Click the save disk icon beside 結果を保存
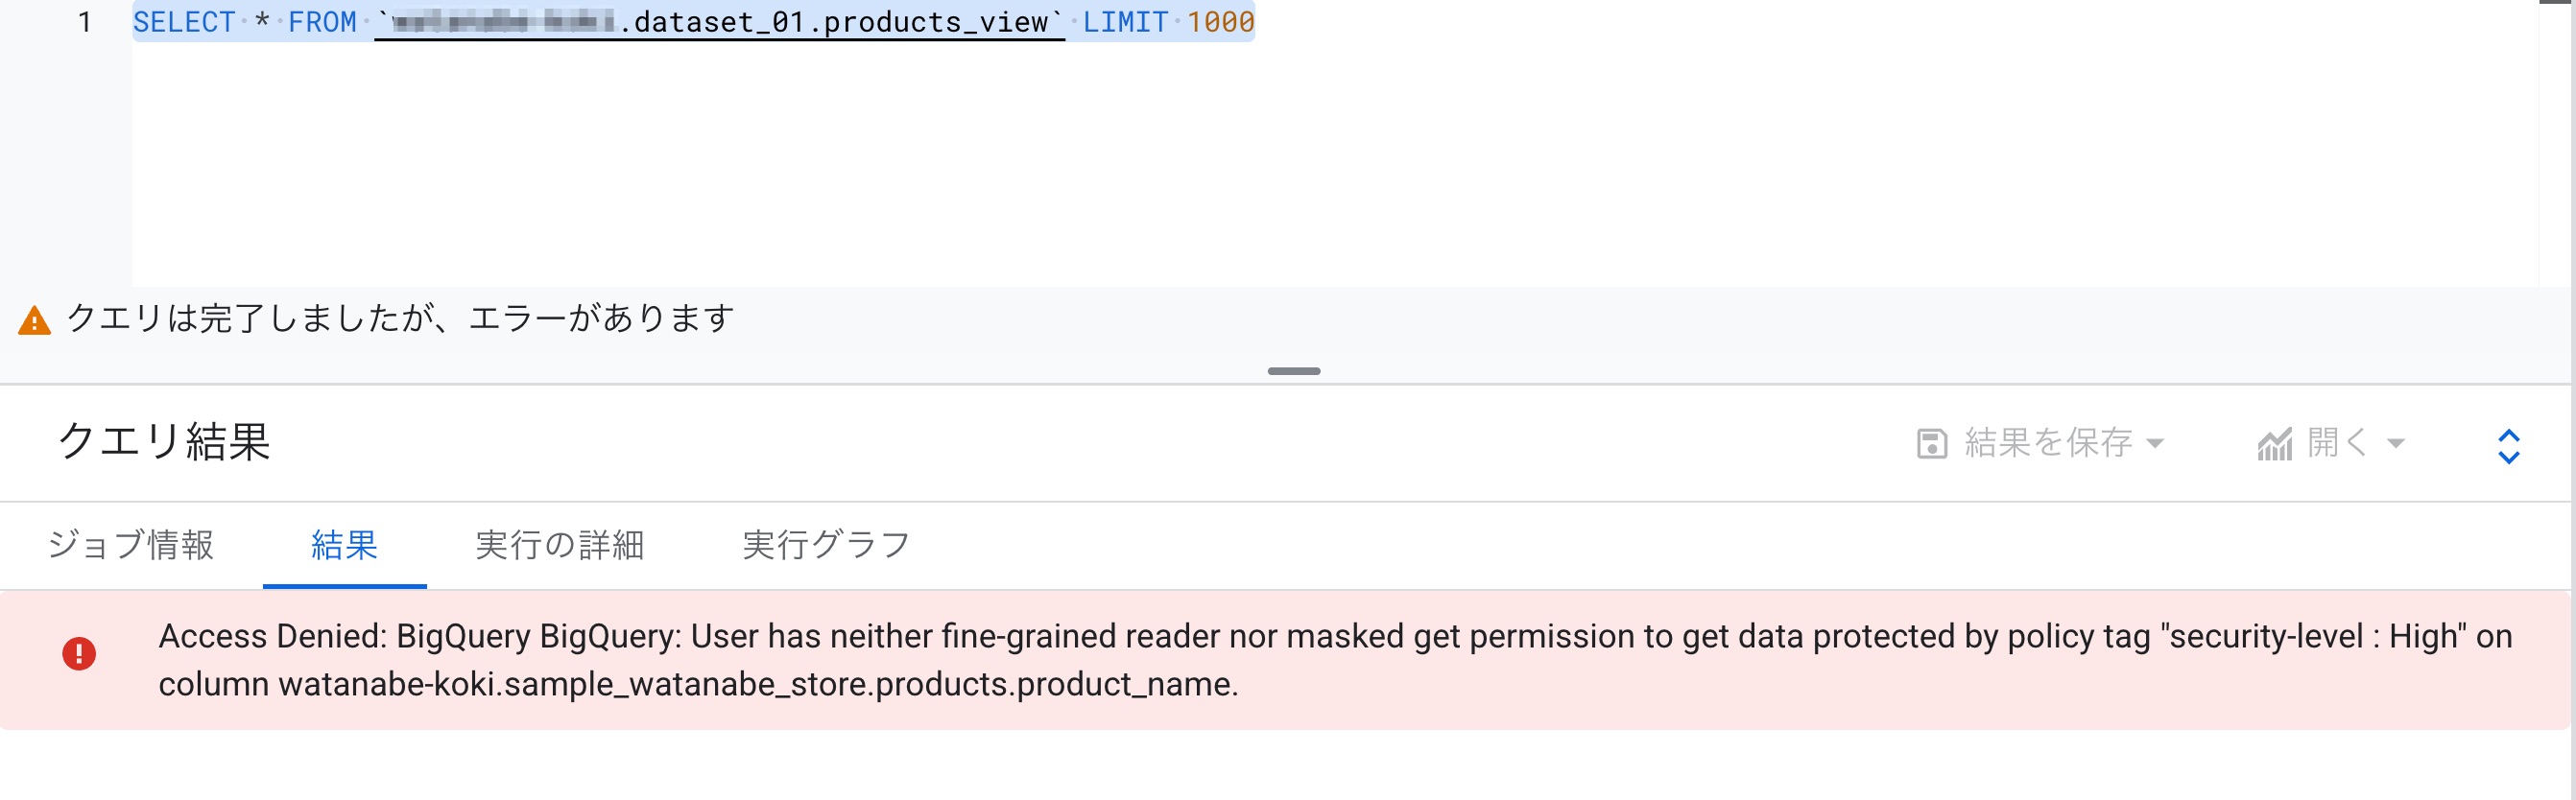The image size is (2576, 800). point(1931,443)
